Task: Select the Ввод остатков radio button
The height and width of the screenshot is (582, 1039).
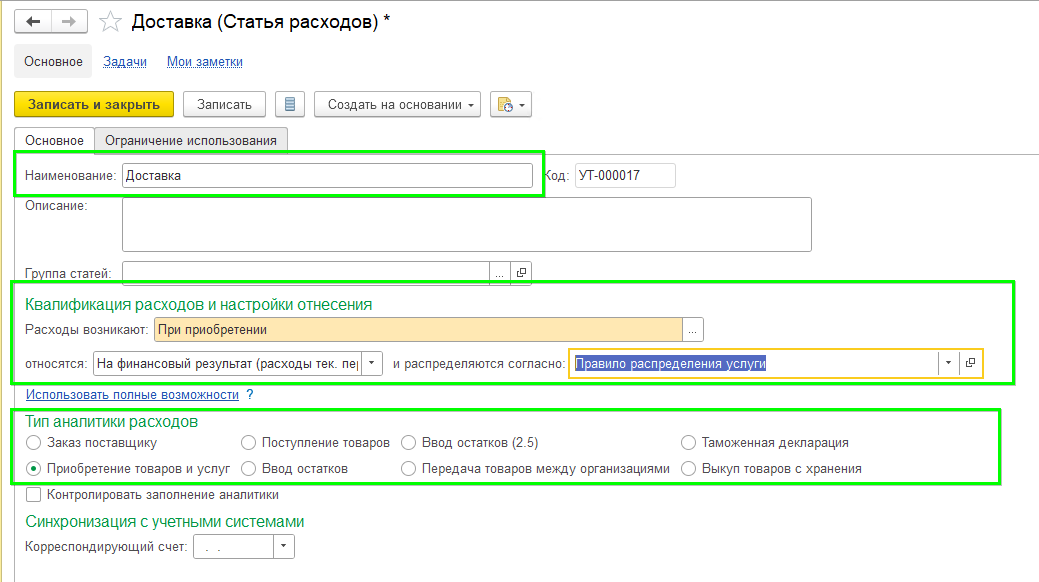Action: click(x=248, y=469)
